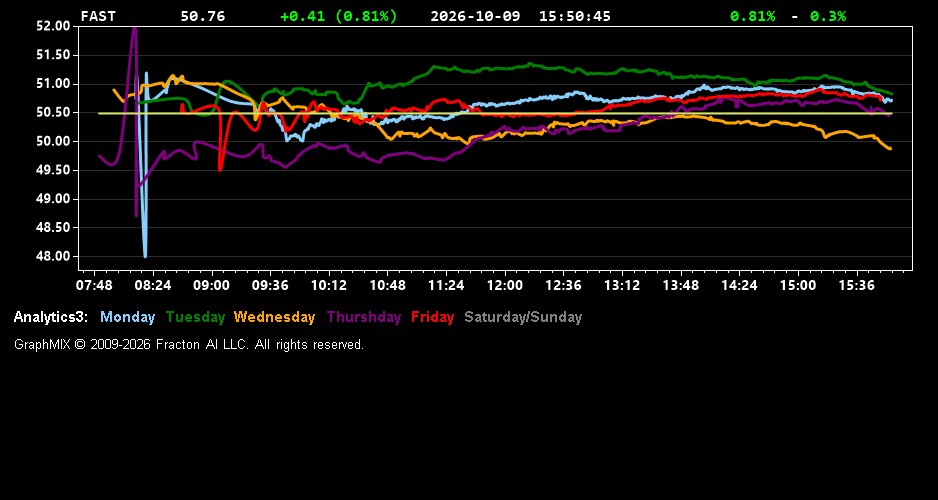Toggle the Wednesday series in legend

tap(275, 318)
